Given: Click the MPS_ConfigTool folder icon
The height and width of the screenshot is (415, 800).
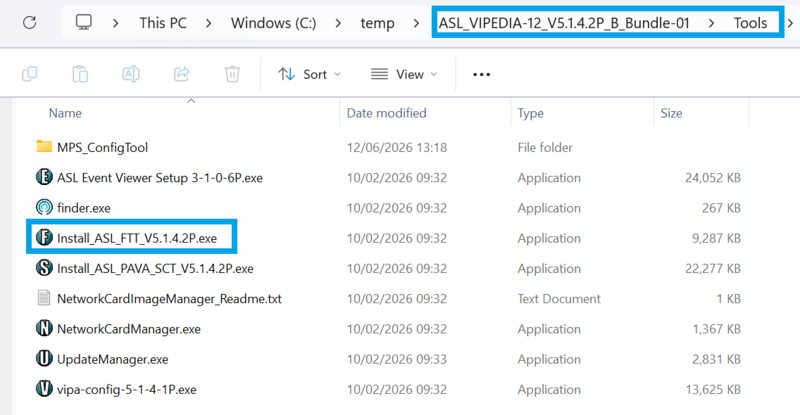Looking at the screenshot, I should pyautogui.click(x=44, y=147).
